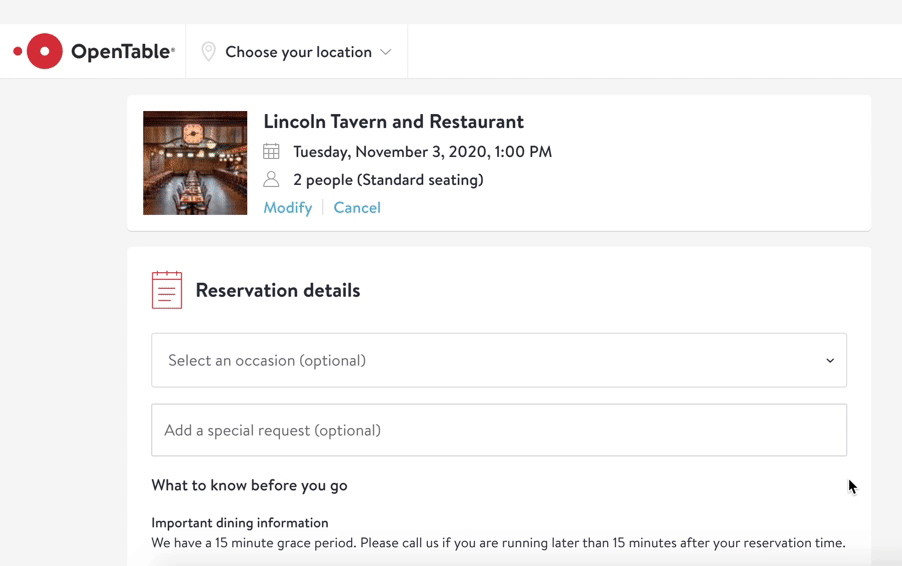Click the location pin icon
Image resolution: width=902 pixels, height=566 pixels.
pos(208,52)
